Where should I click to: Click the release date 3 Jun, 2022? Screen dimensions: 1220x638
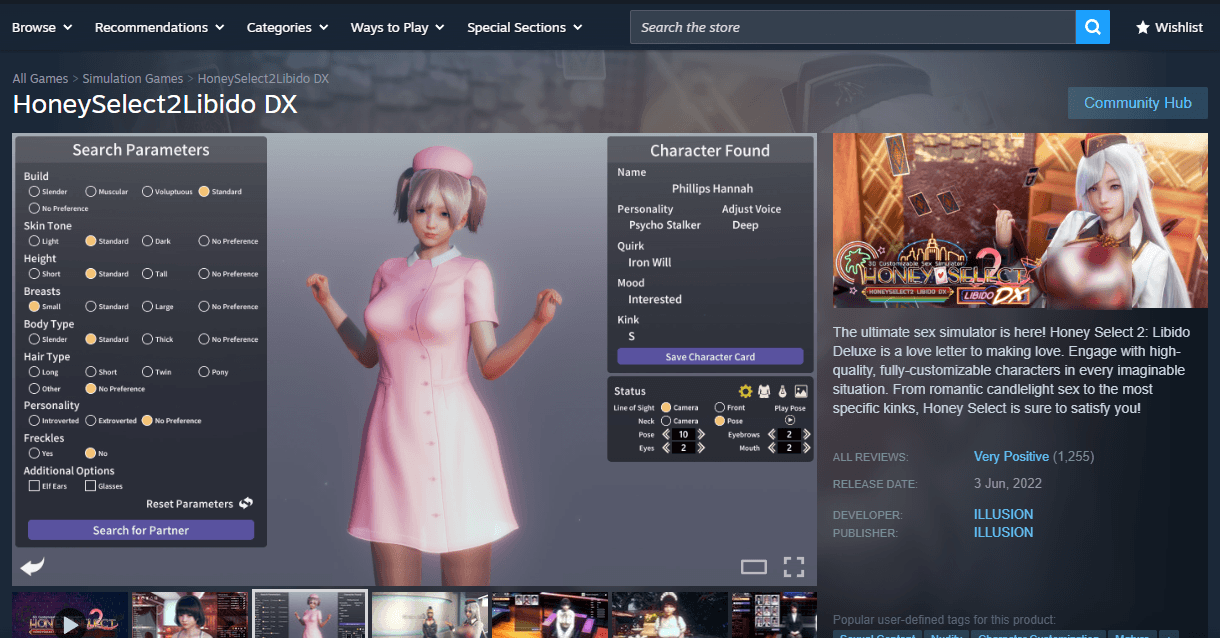pyautogui.click(x=1008, y=483)
